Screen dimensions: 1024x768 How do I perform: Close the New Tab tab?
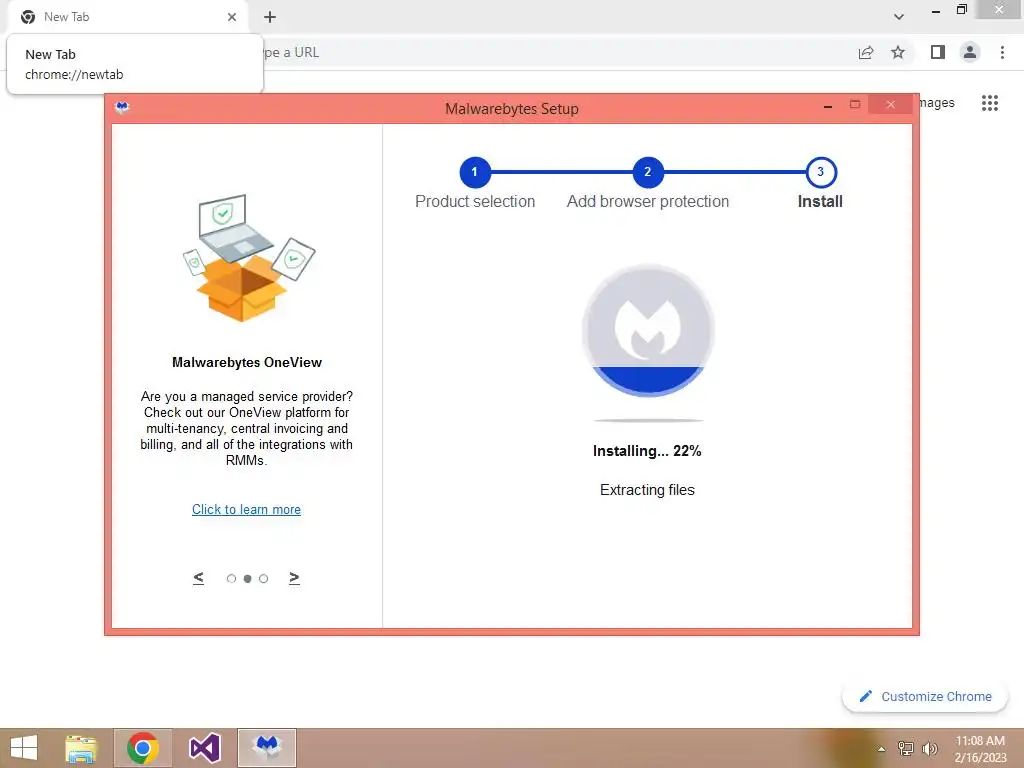tap(232, 17)
